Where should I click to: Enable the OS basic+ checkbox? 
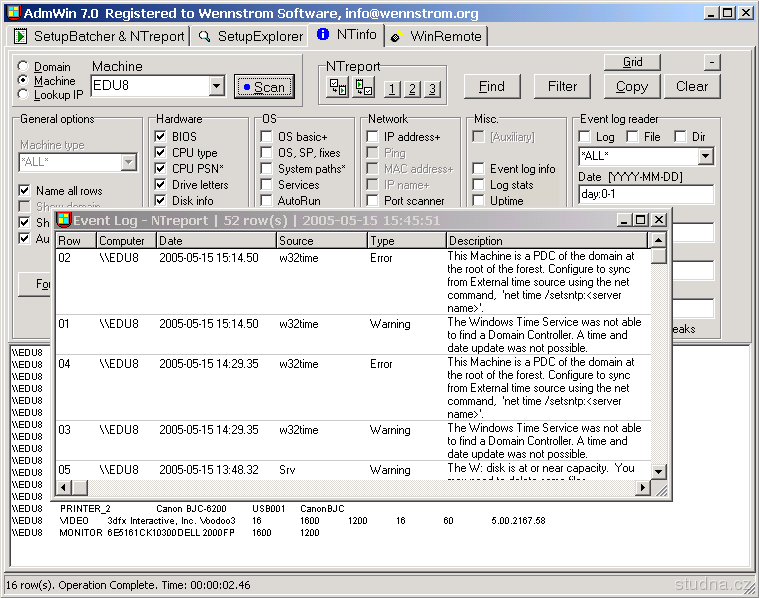266,137
